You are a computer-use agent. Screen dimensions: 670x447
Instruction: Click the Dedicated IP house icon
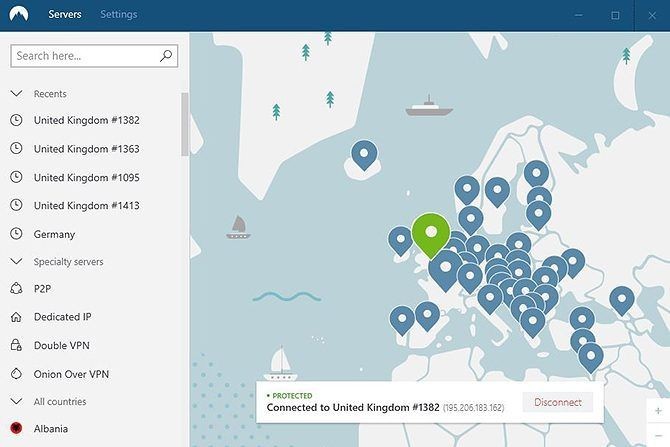(x=16, y=317)
